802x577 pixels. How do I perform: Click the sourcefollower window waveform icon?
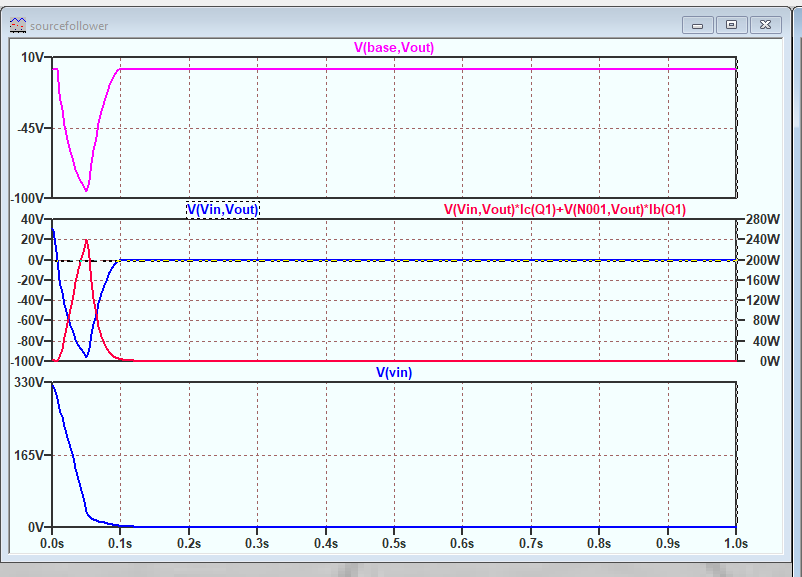point(18,25)
